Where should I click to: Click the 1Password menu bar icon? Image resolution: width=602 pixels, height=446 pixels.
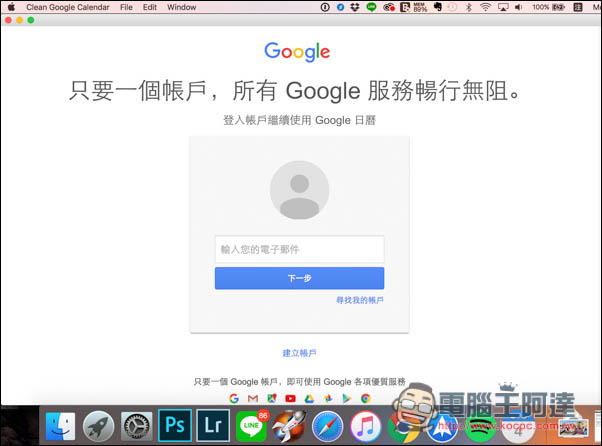tap(325, 7)
